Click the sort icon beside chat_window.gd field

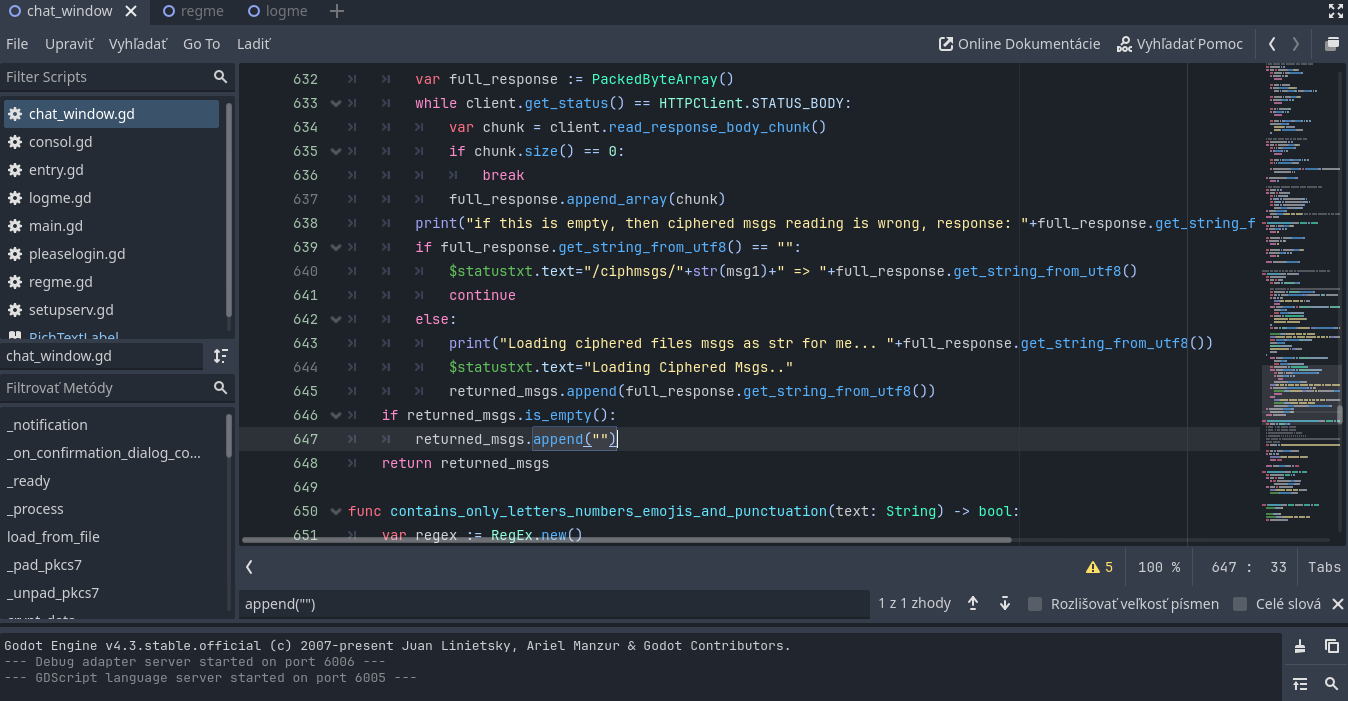pos(220,355)
